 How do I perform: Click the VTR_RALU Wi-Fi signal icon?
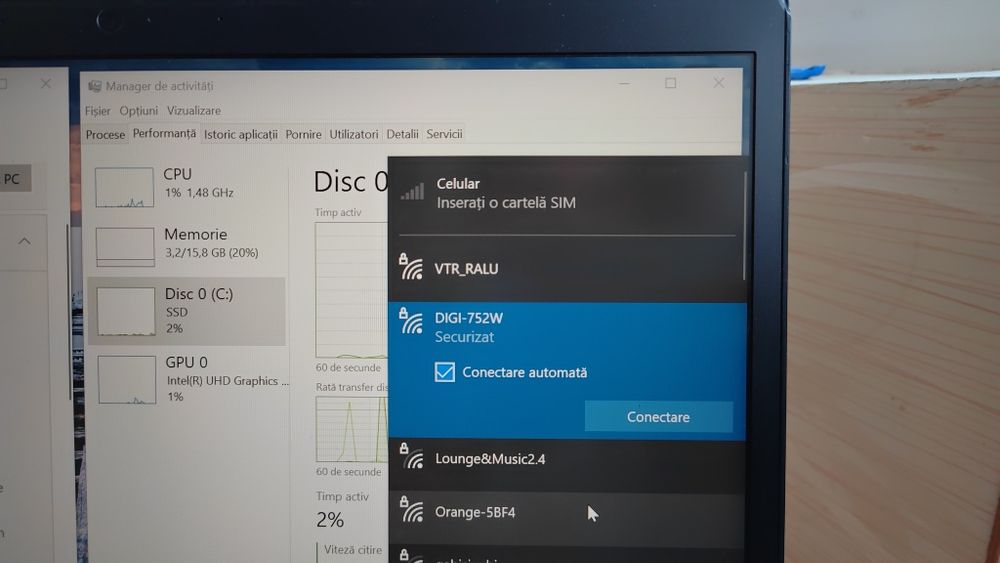tap(411, 267)
